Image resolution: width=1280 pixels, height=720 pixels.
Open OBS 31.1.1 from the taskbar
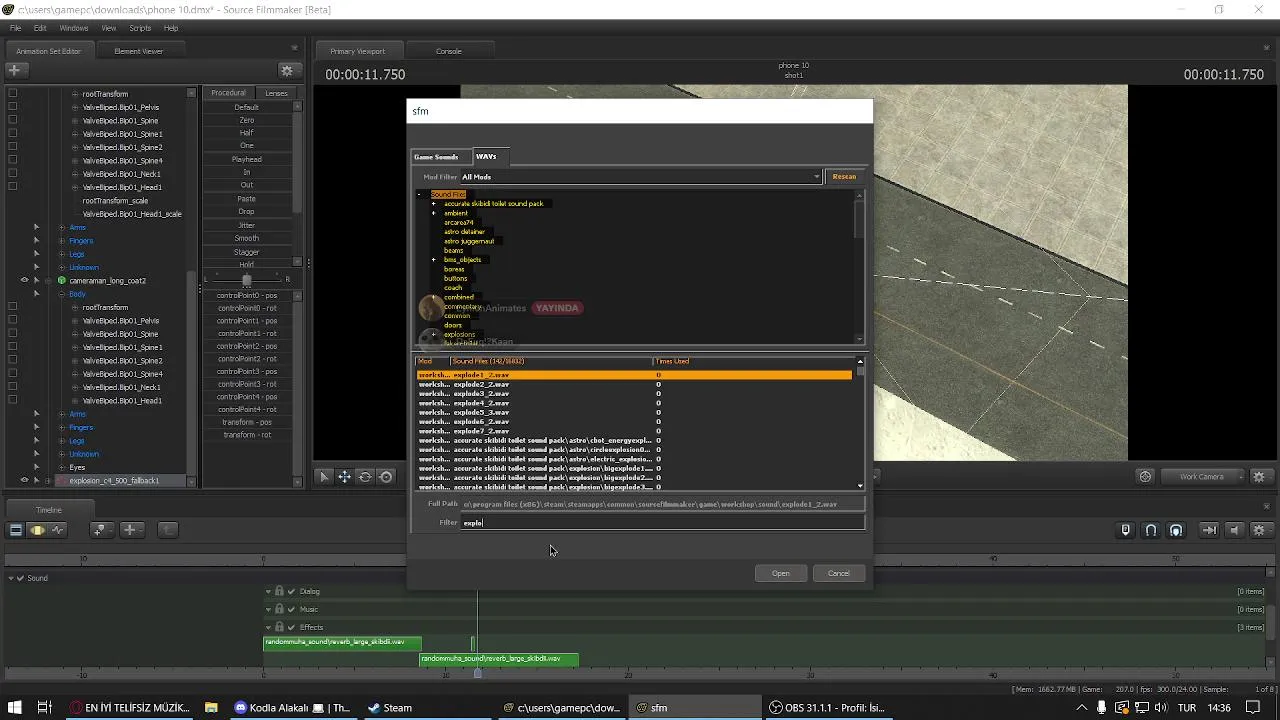click(828, 707)
